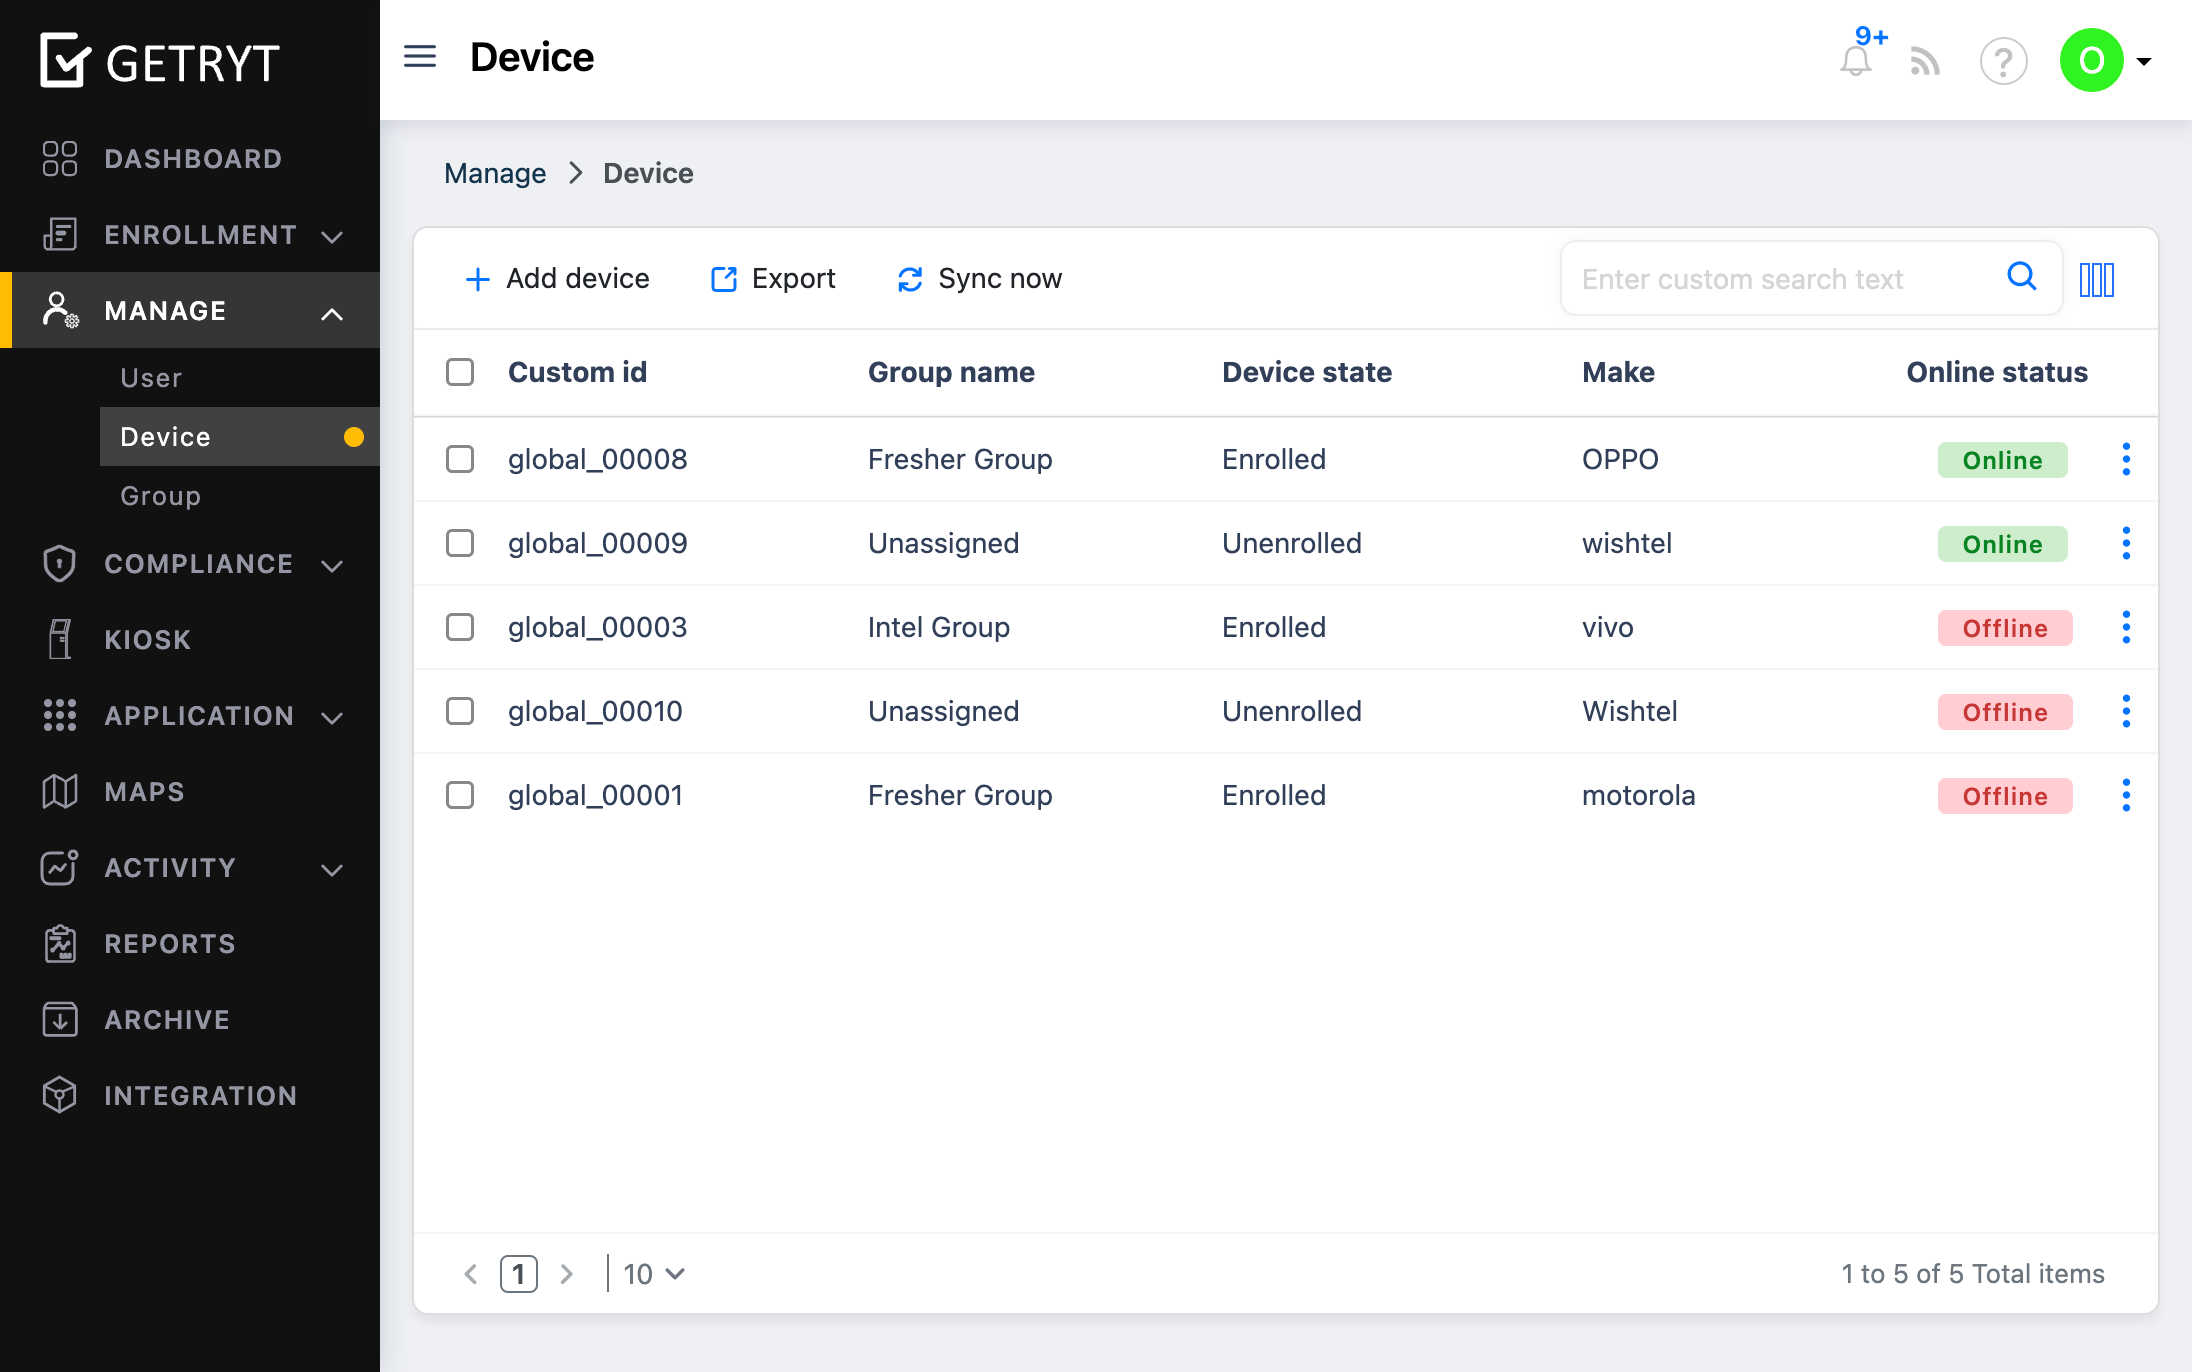
Task: Open row actions for global_00008
Action: [2126, 459]
